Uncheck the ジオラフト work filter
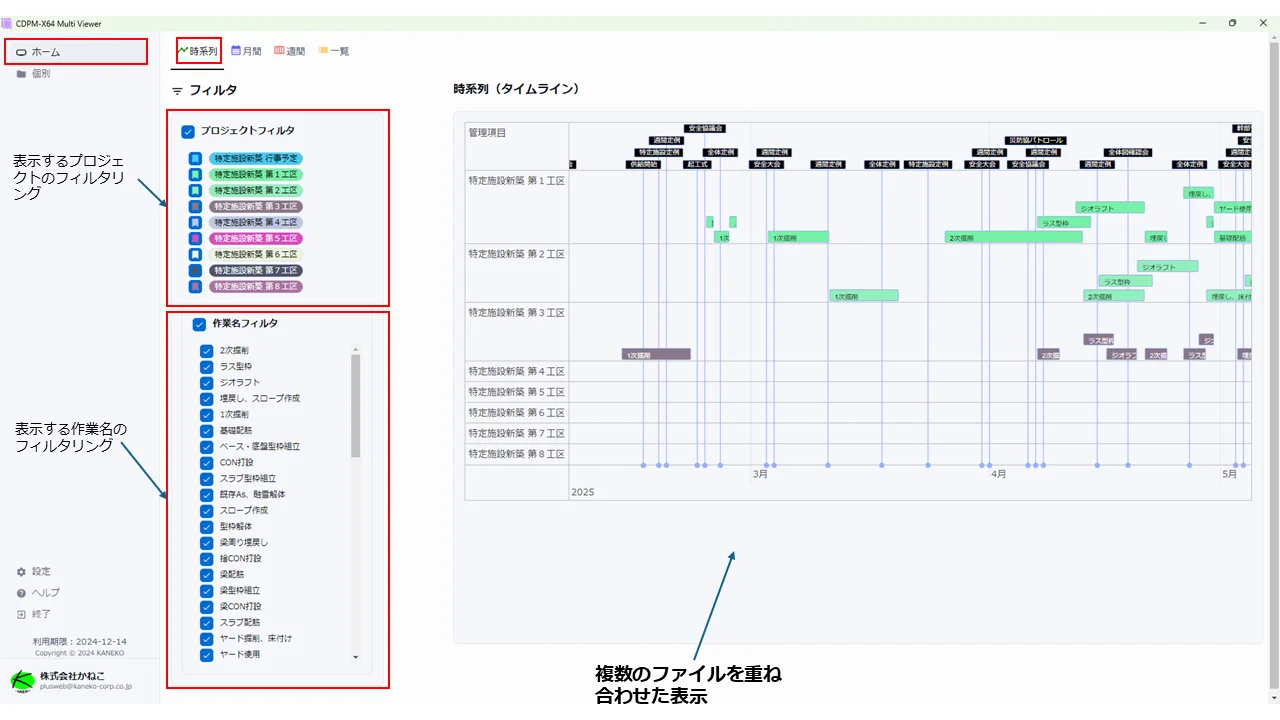 (207, 383)
